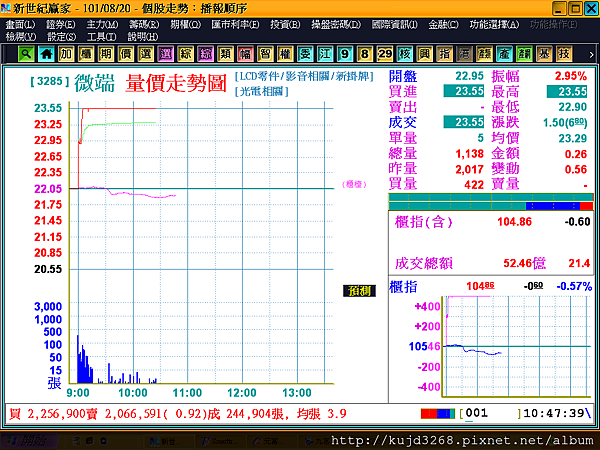This screenshot has width=600, height=450.
Task: Click the 櫃指 mini index chart
Action: coord(517,346)
